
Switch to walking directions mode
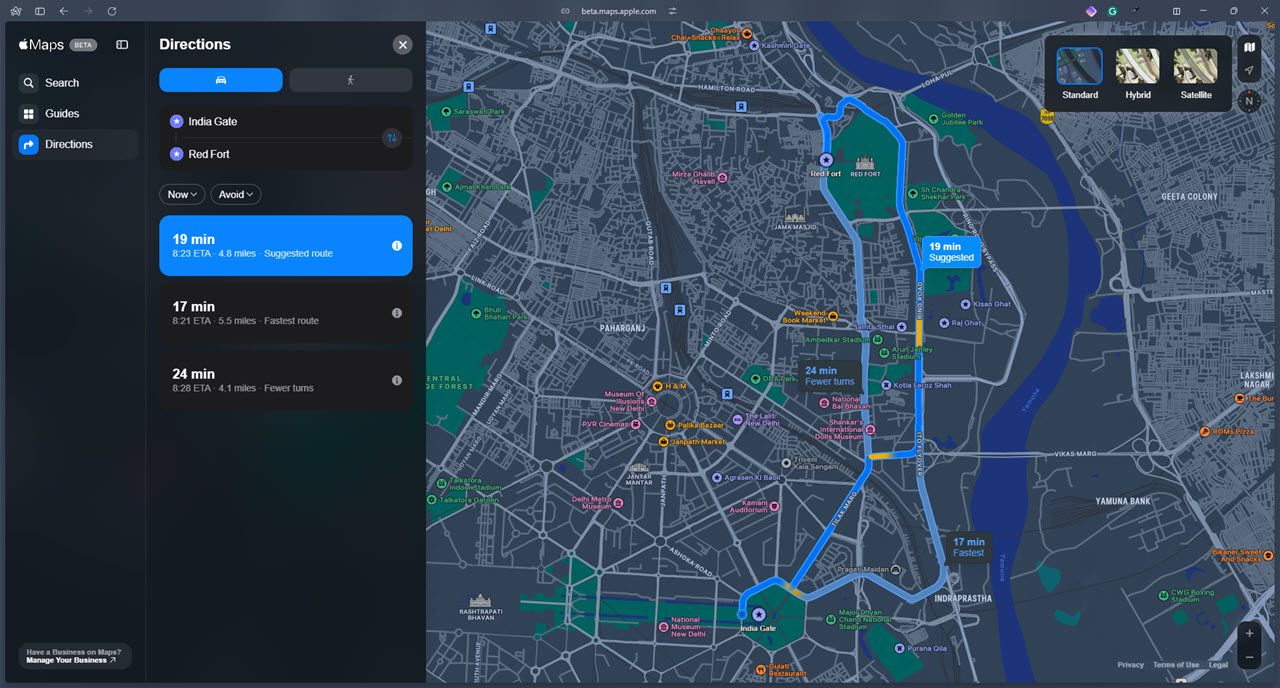tap(350, 80)
